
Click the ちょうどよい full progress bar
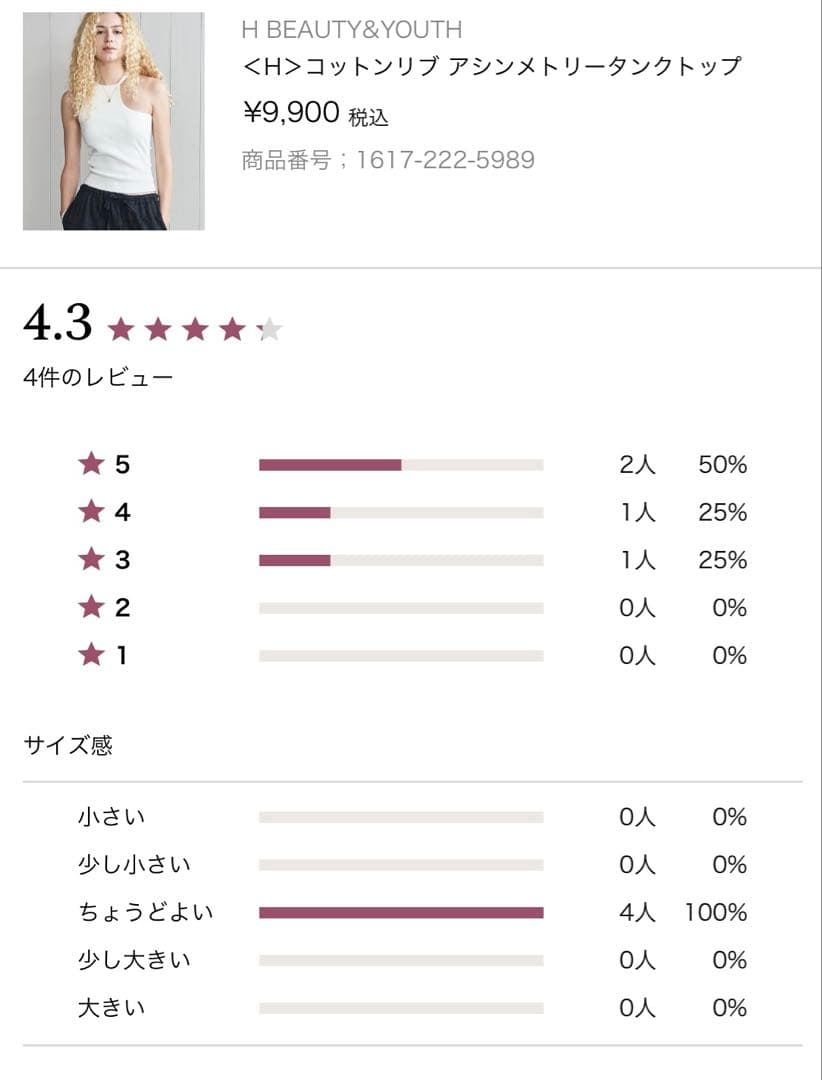[400, 911]
